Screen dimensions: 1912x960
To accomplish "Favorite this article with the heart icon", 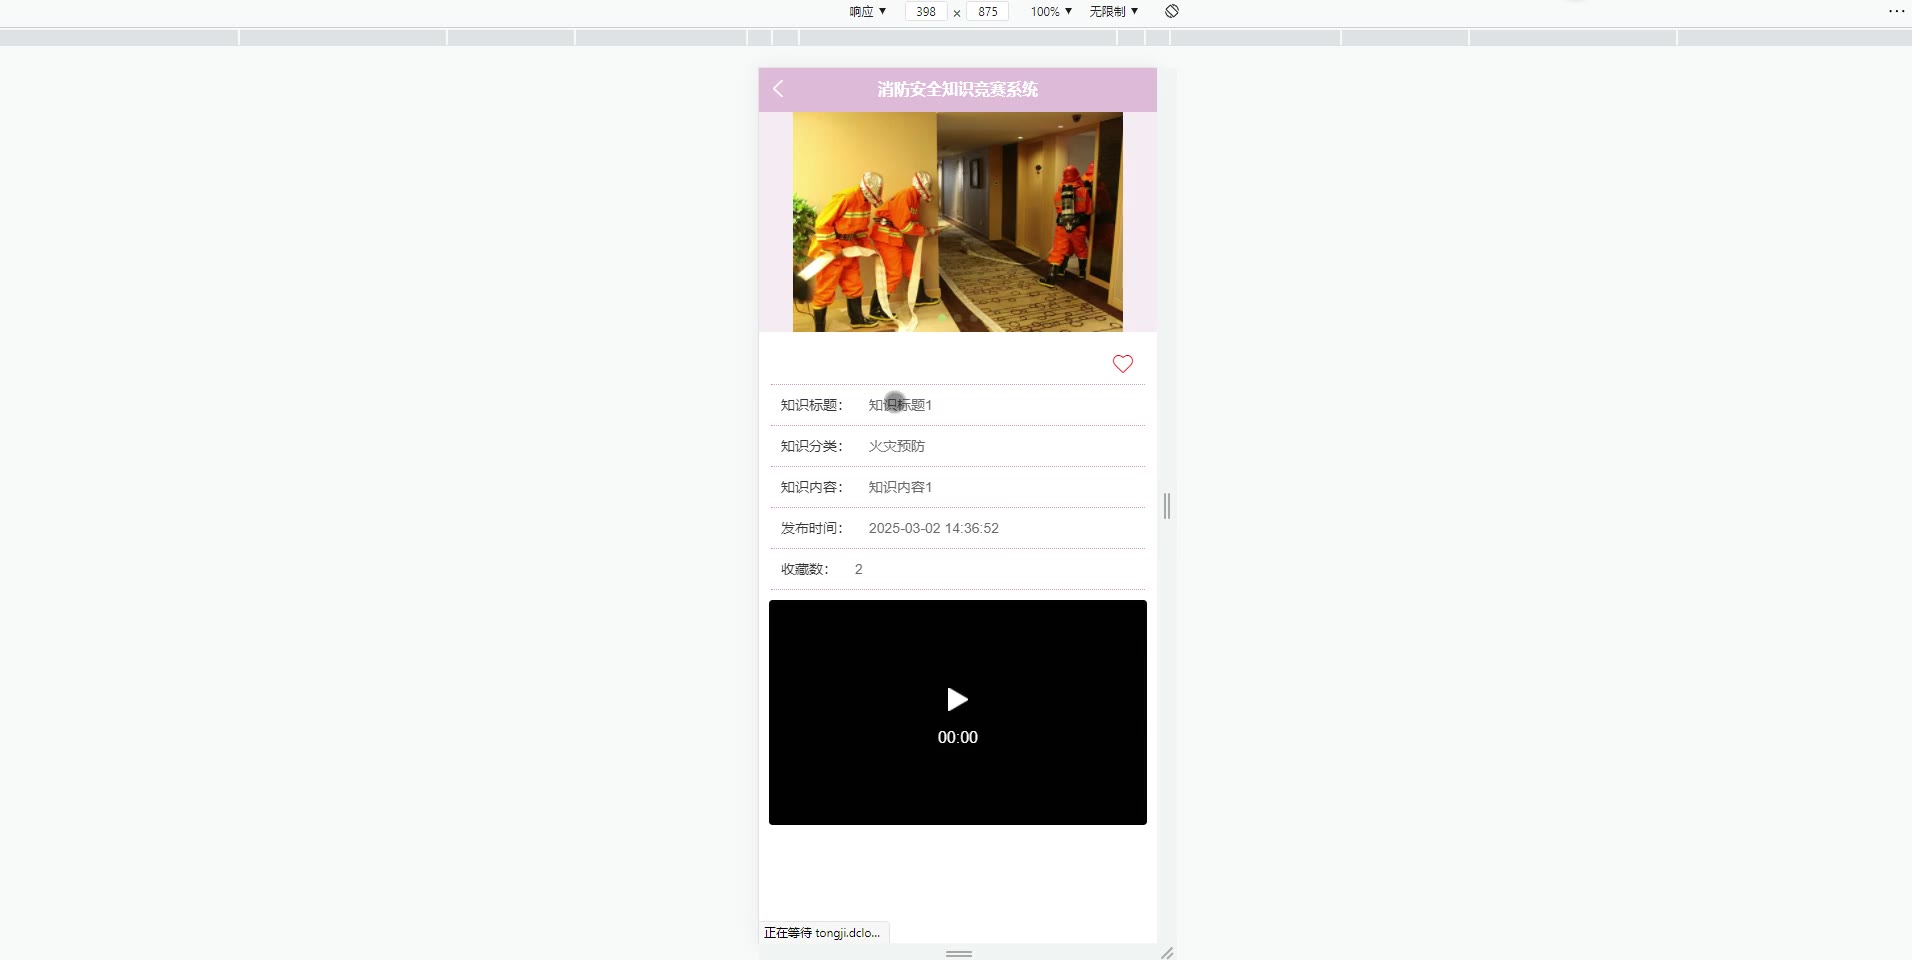I will click(1123, 364).
